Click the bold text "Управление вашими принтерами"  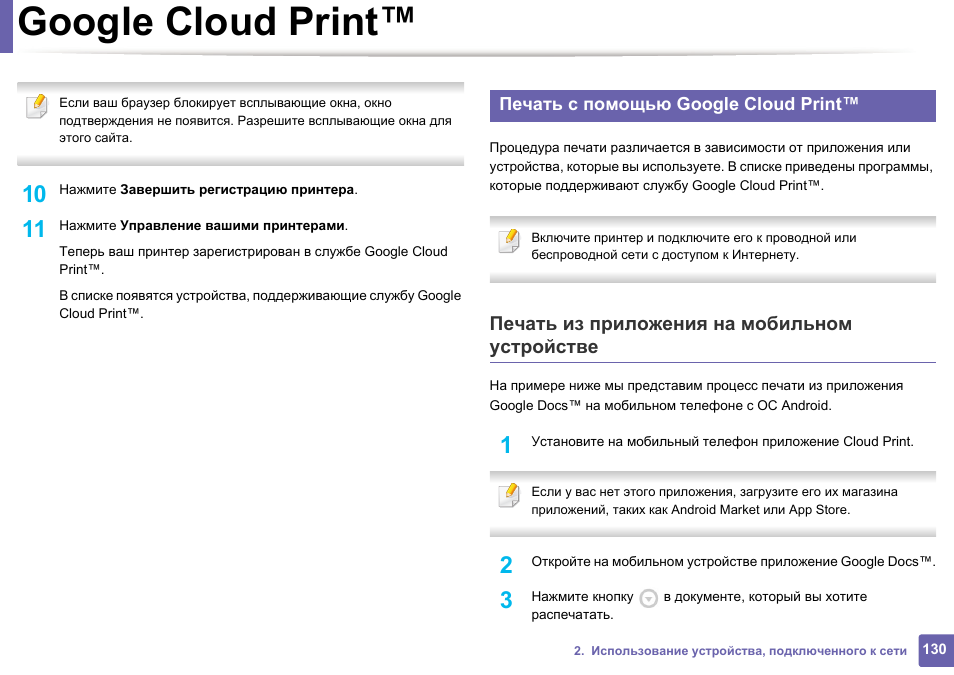coord(232,226)
